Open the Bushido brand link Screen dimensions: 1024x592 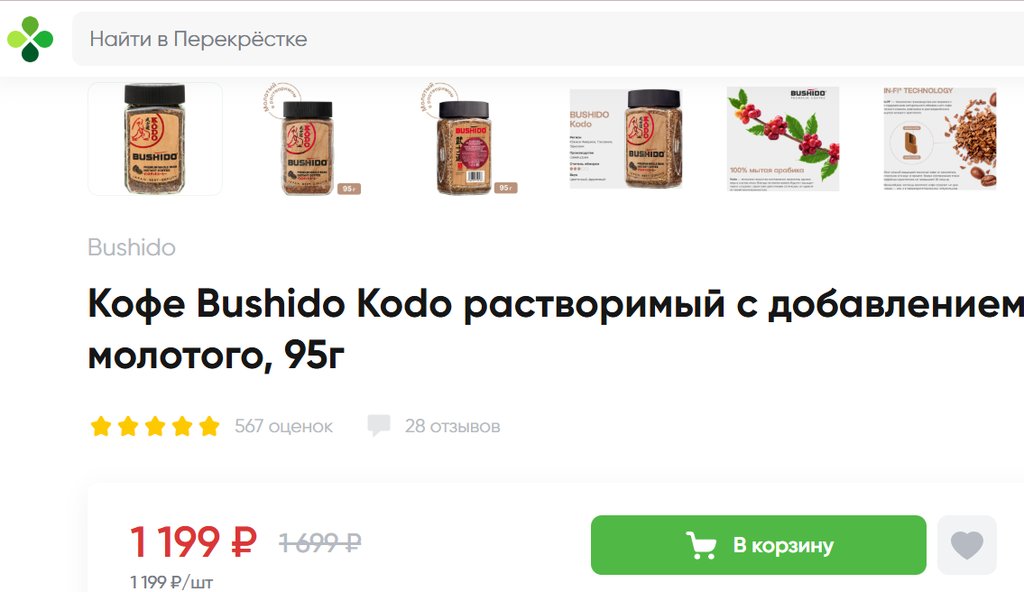point(131,248)
